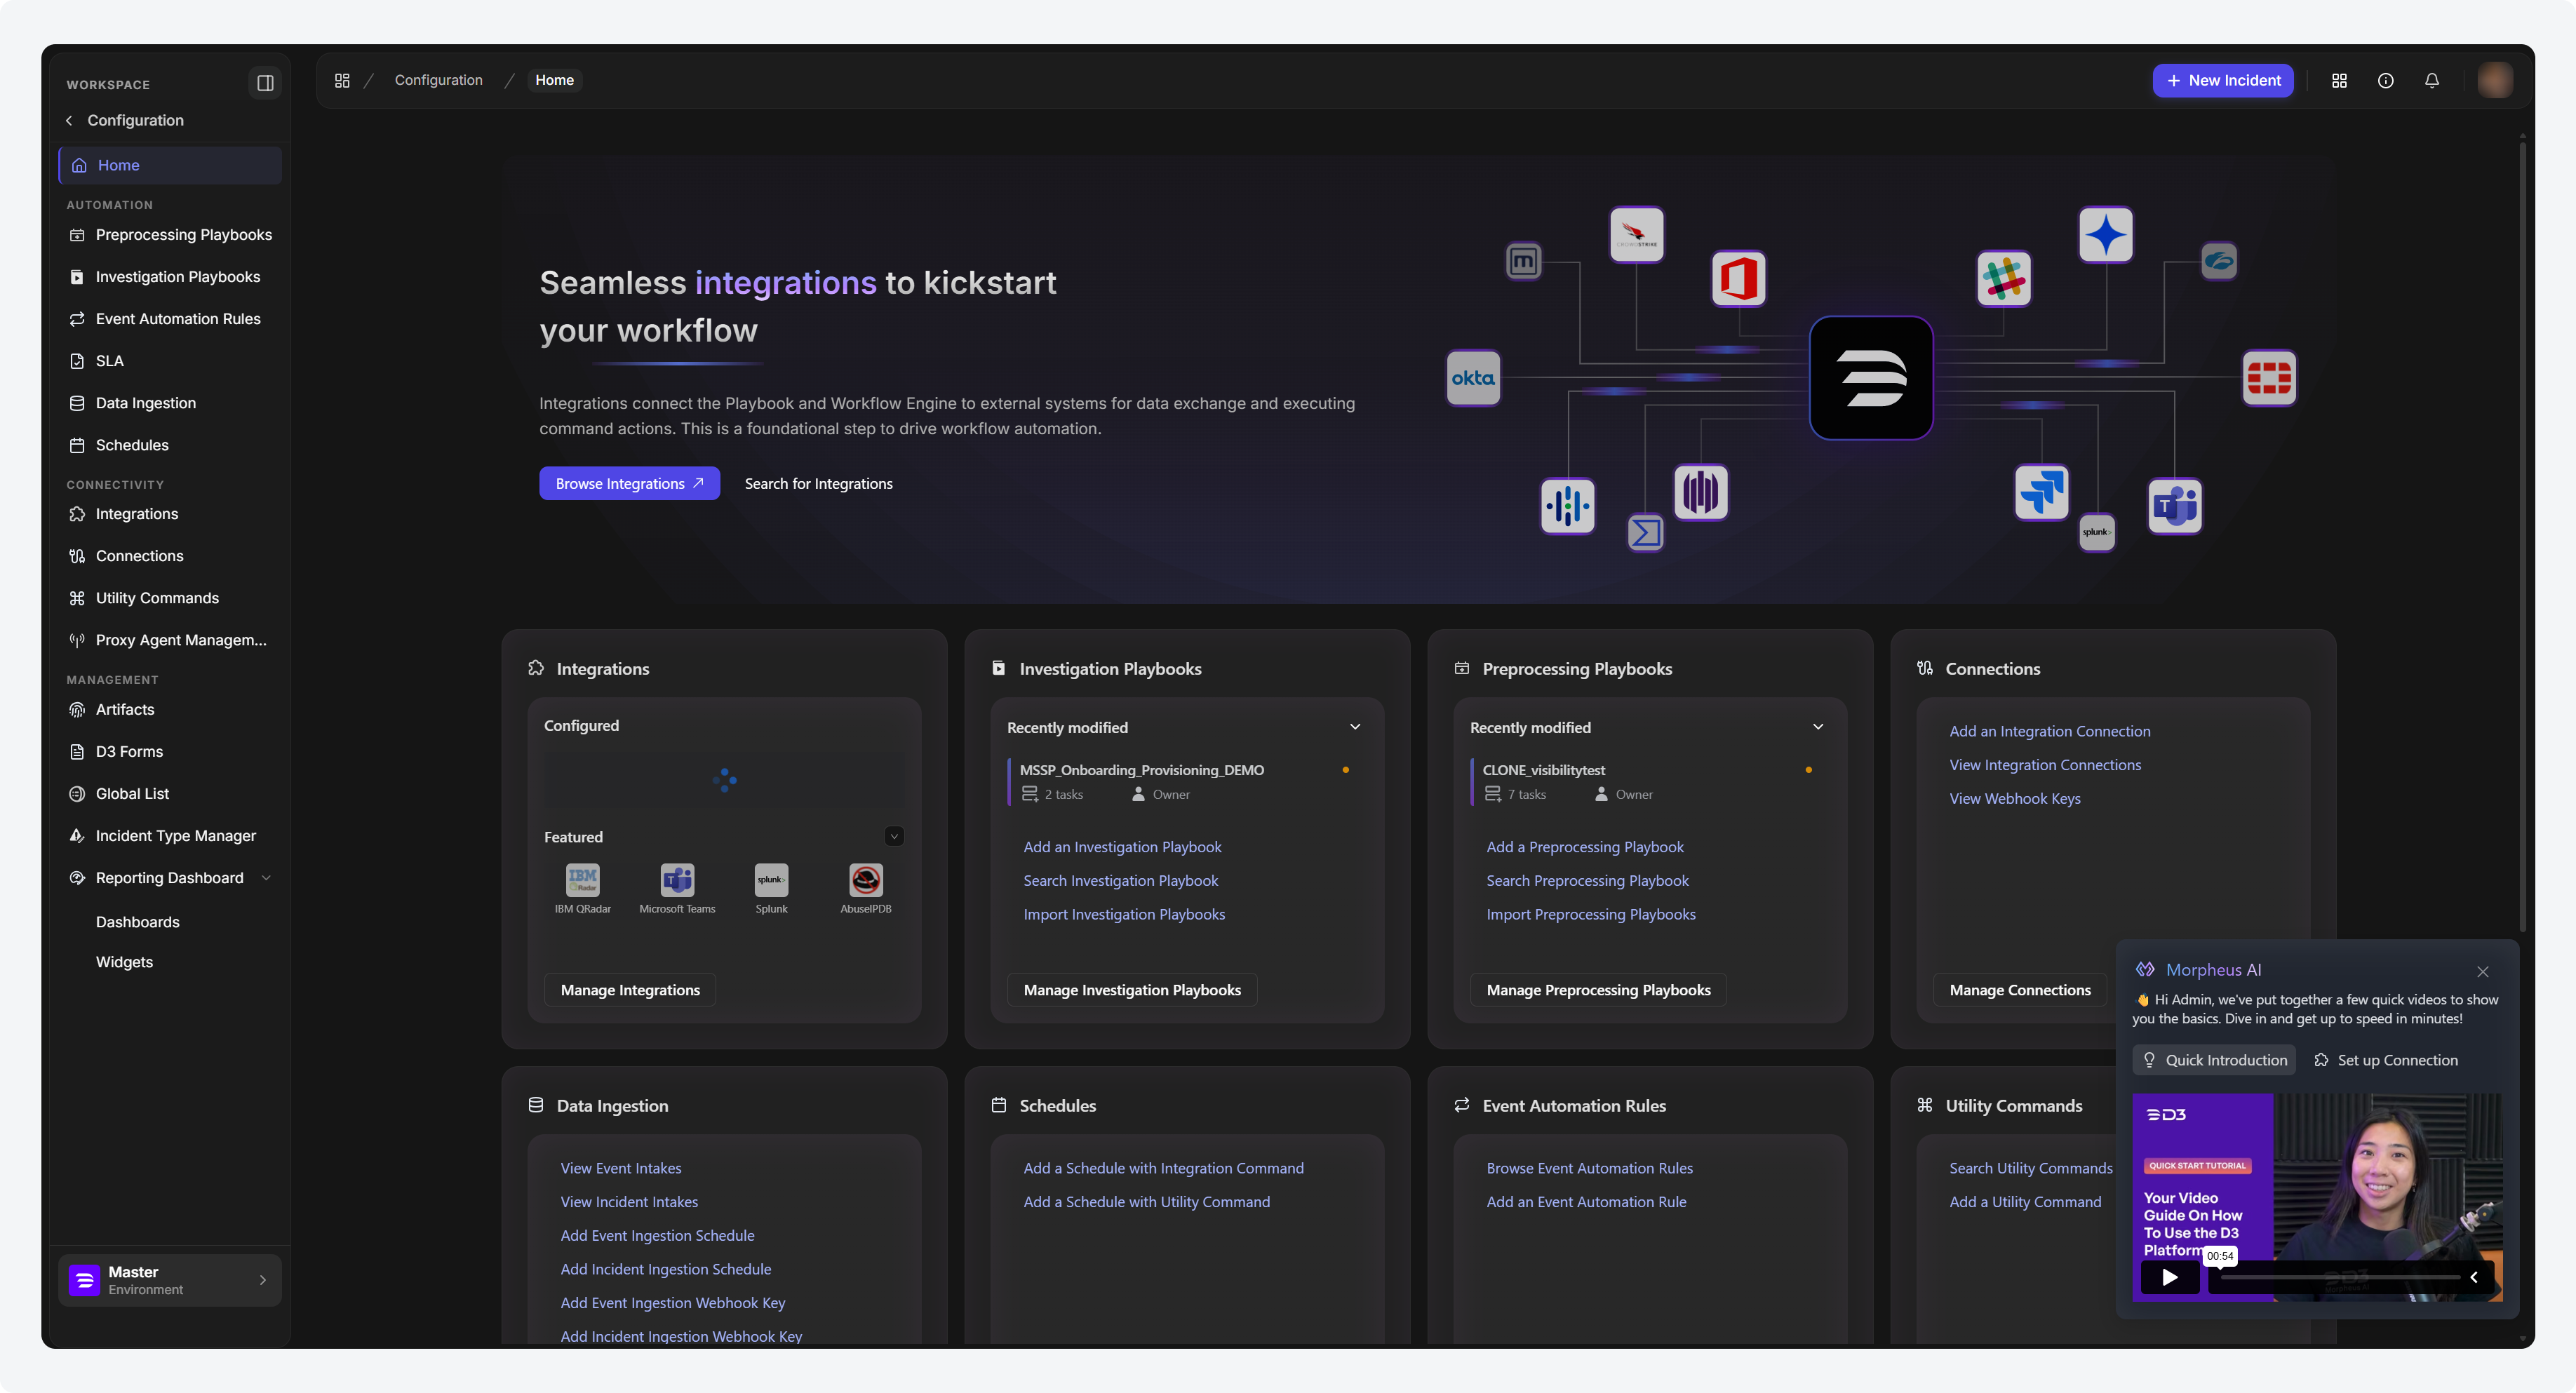Viewport: 2576px width, 1393px height.
Task: Close the Morpheus AI popup
Action: pos(2482,971)
